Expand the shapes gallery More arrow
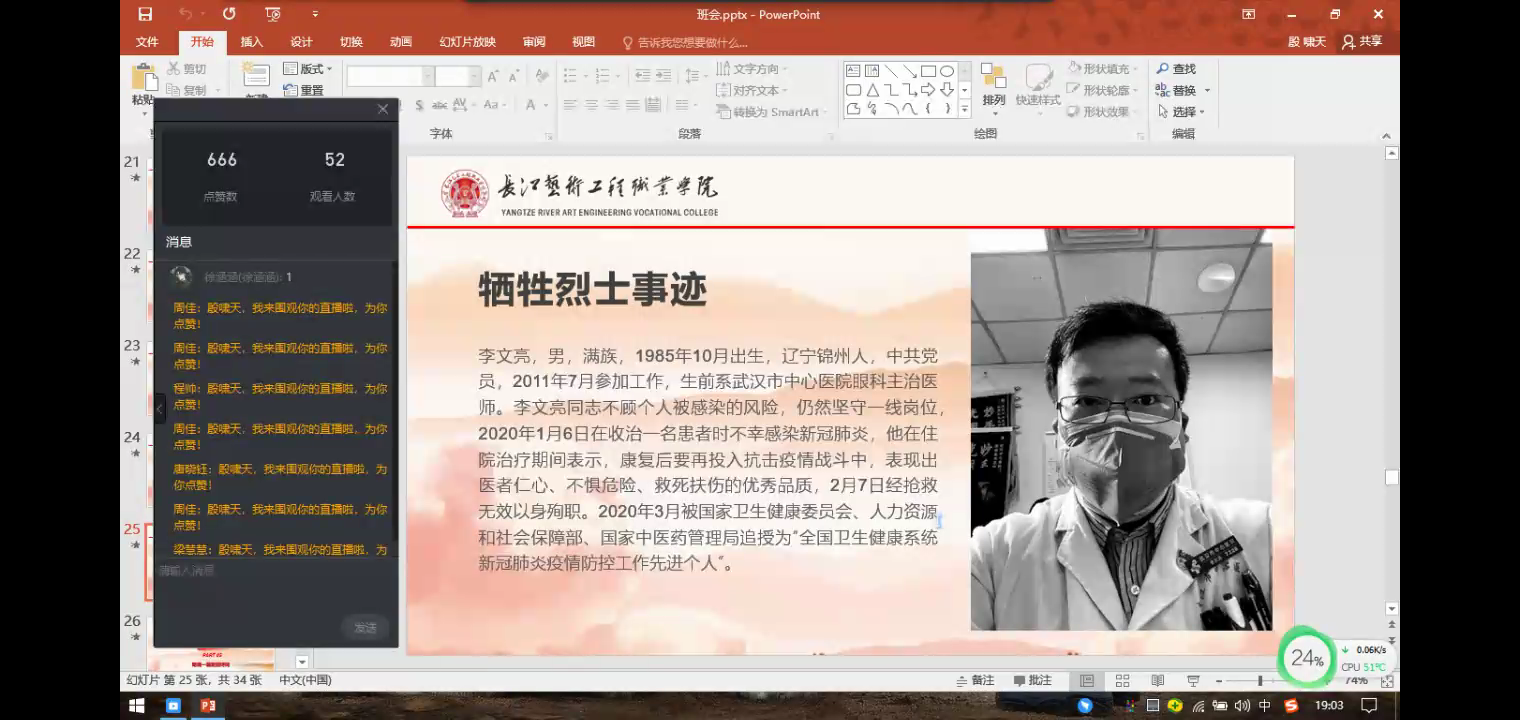 pos(964,109)
